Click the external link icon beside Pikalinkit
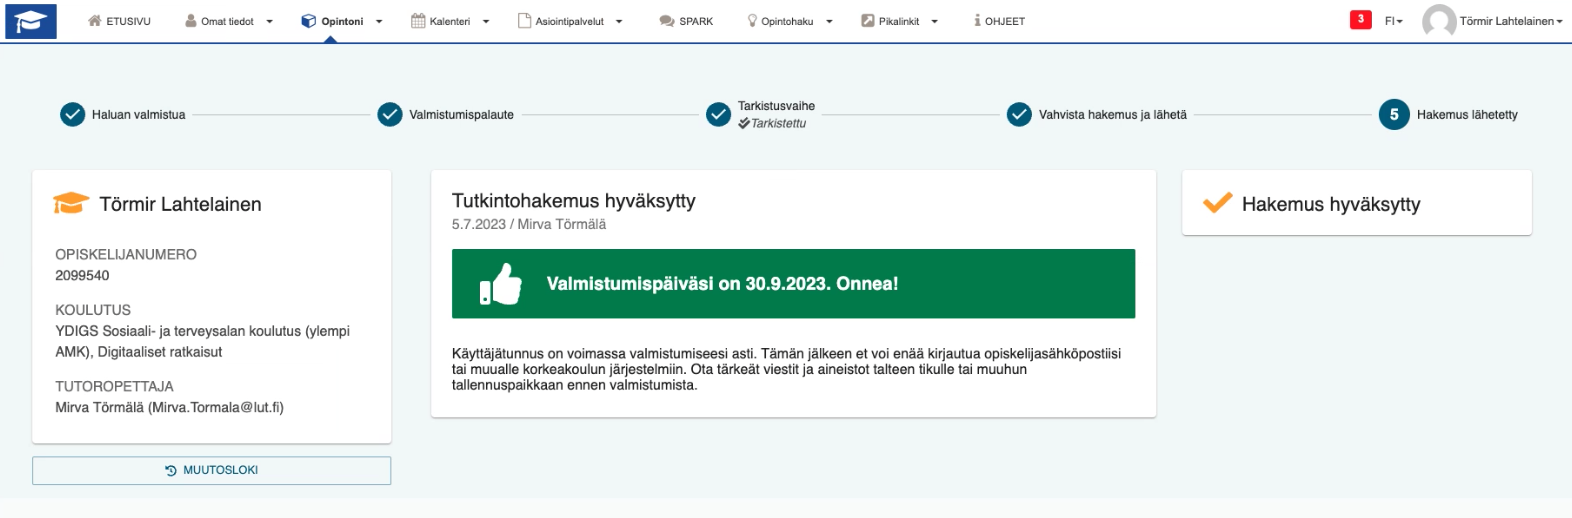This screenshot has height=518, width=1572. click(868, 21)
